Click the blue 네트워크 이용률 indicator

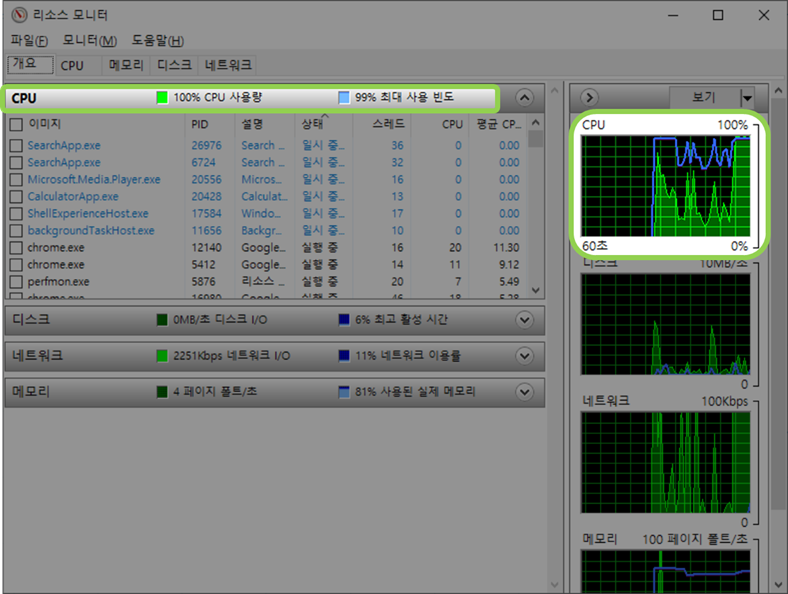tap(344, 356)
